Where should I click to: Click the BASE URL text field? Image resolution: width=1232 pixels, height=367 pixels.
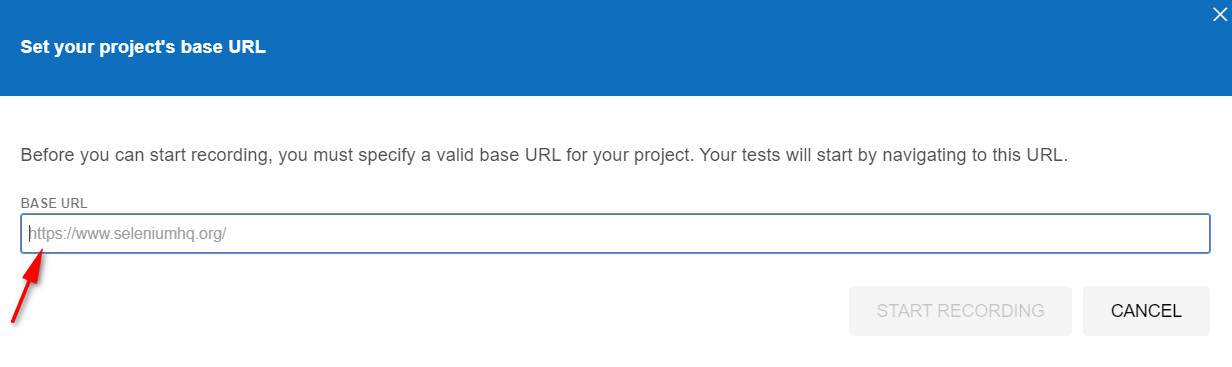pos(615,234)
